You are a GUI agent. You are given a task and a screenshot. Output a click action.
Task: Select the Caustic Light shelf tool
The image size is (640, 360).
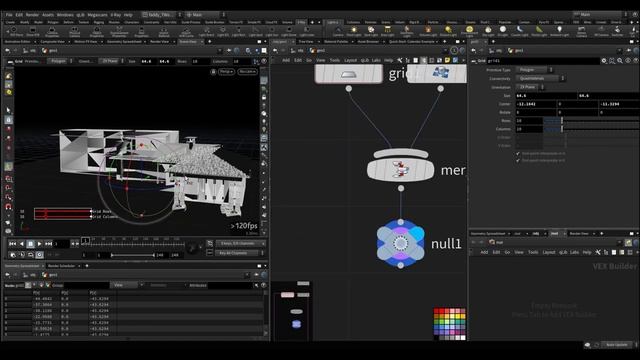pos(519,31)
